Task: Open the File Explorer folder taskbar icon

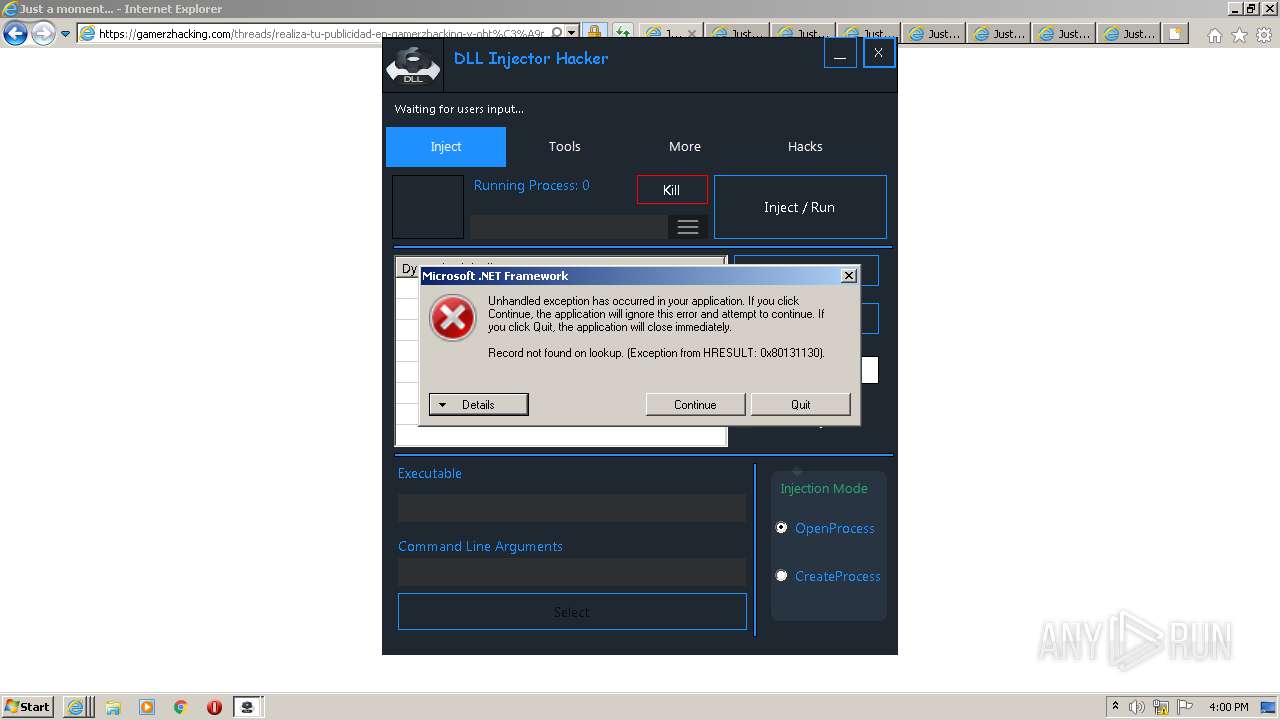Action: tap(113, 707)
